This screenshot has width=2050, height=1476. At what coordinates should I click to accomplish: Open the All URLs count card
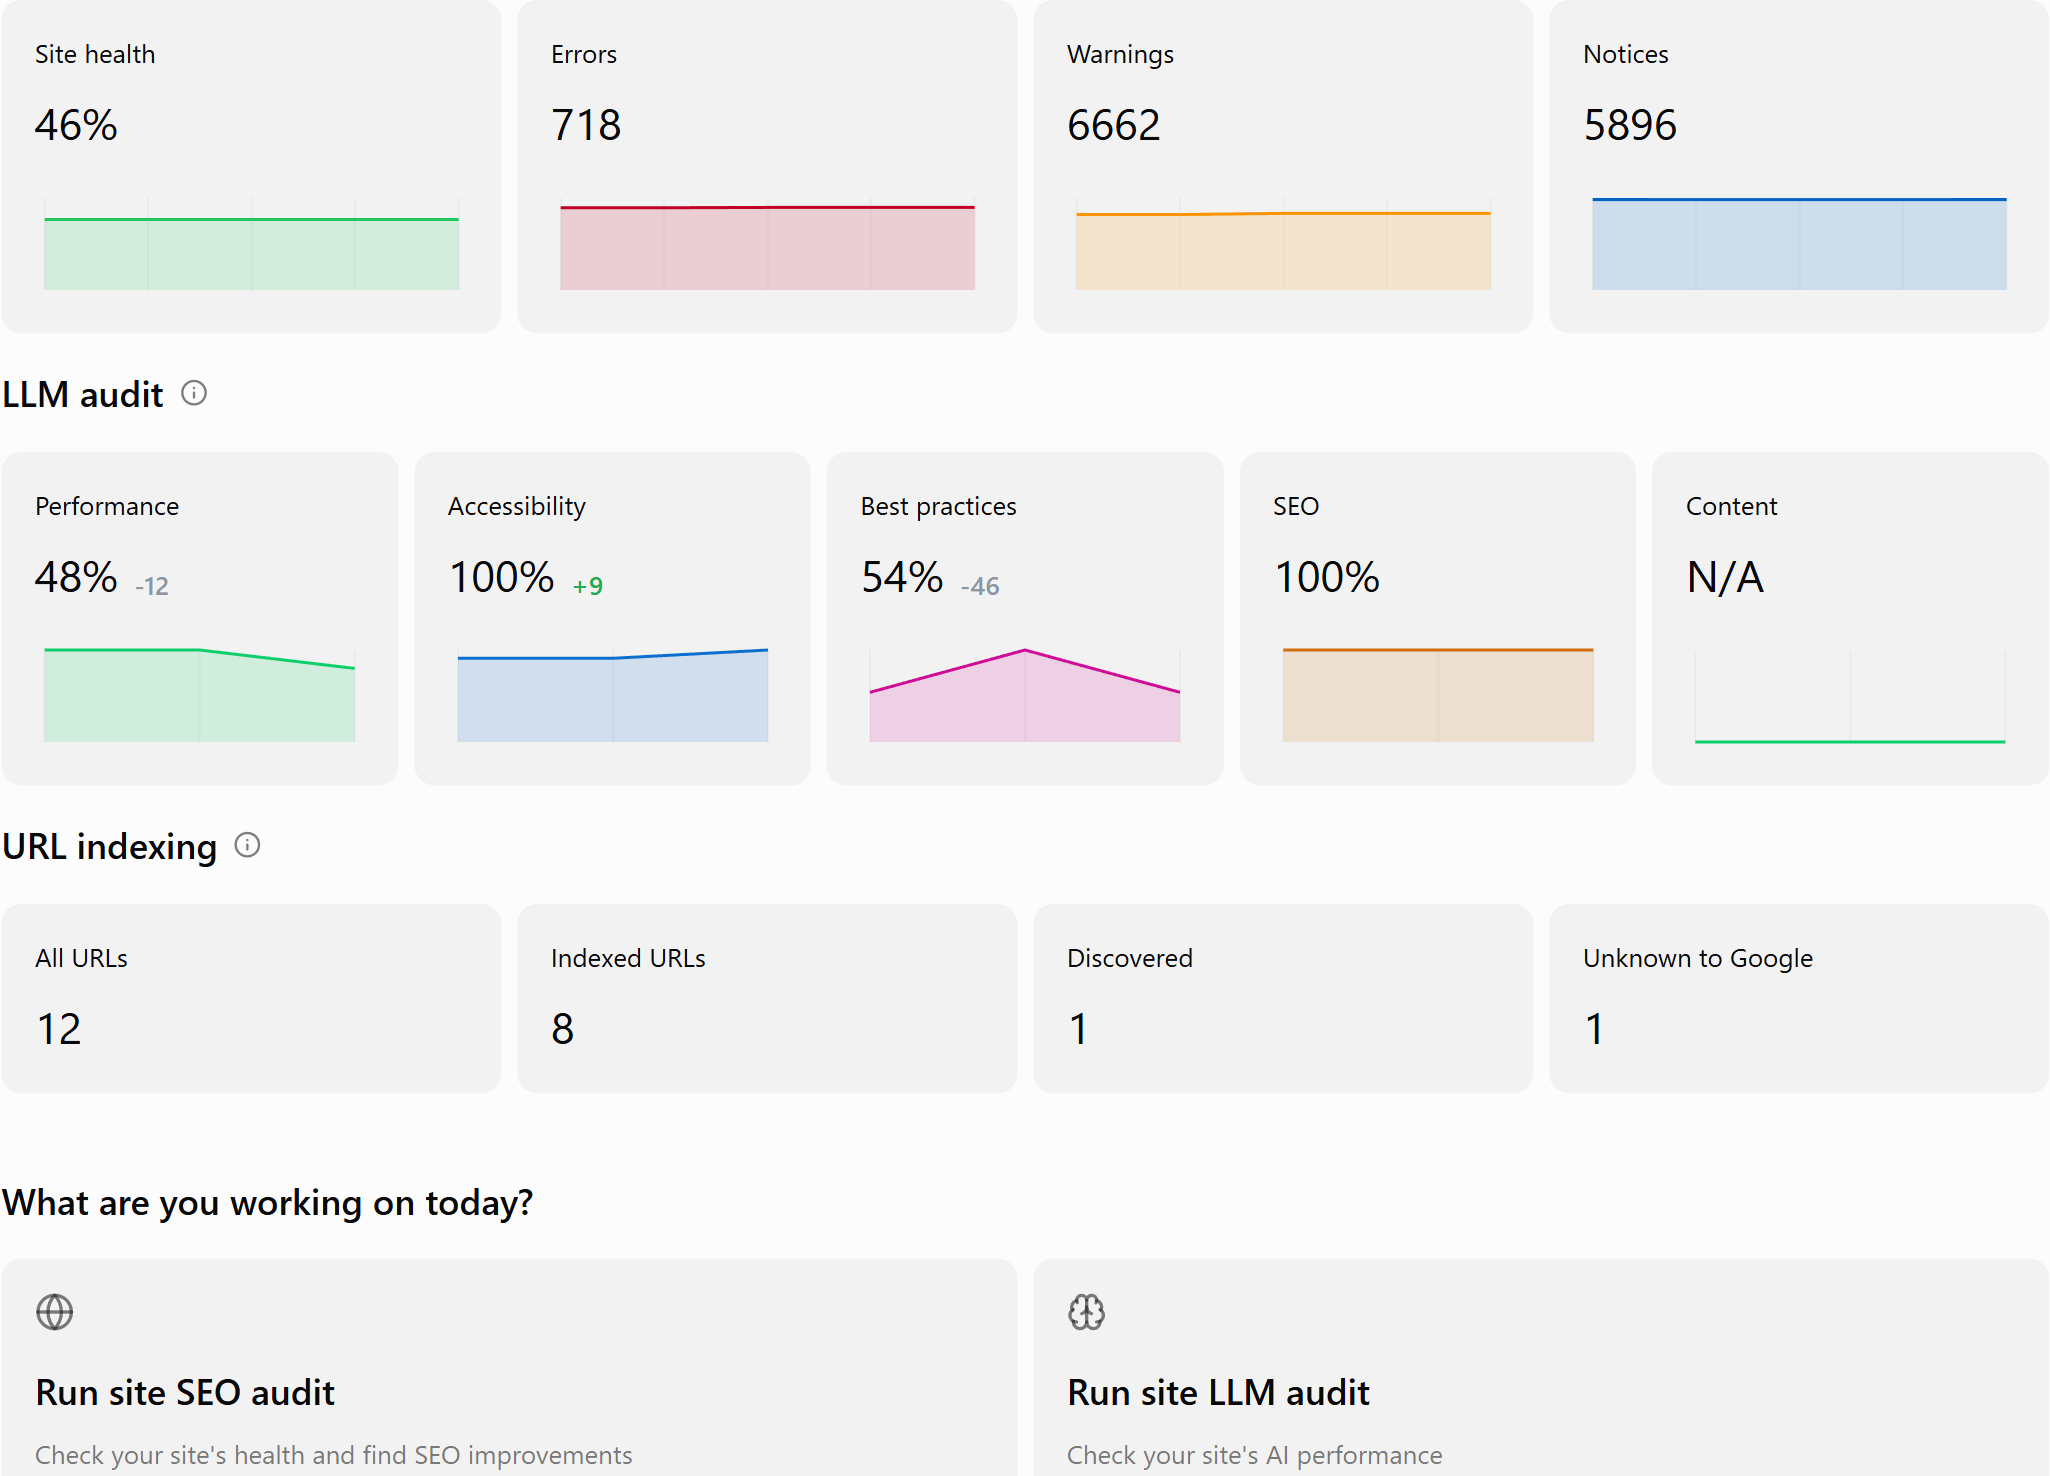[x=251, y=998]
